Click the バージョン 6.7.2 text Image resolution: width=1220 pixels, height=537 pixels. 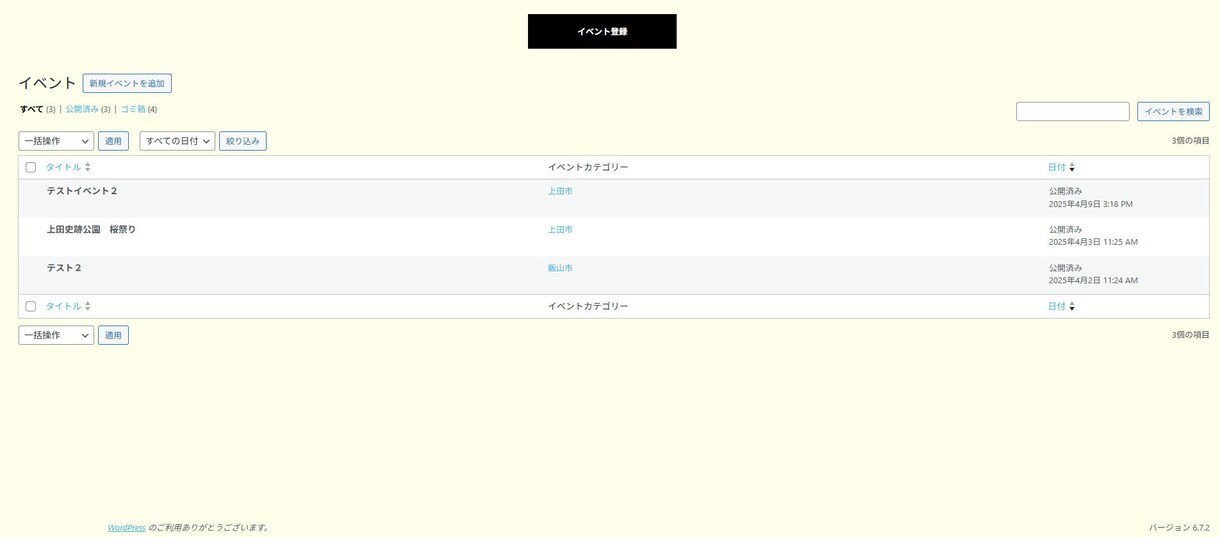click(x=1179, y=527)
